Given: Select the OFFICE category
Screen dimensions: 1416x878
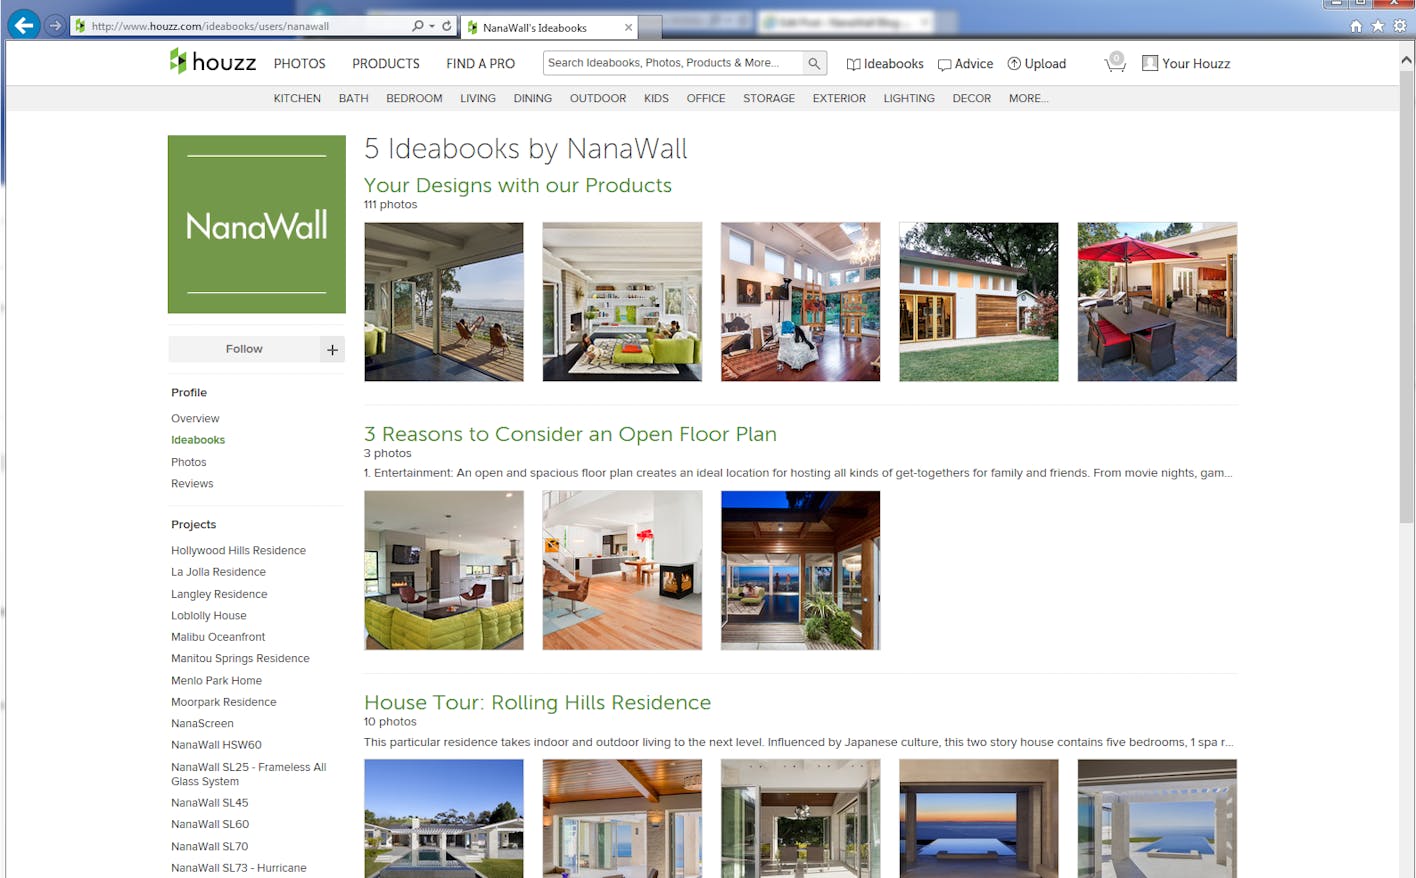Looking at the screenshot, I should pyautogui.click(x=706, y=98).
